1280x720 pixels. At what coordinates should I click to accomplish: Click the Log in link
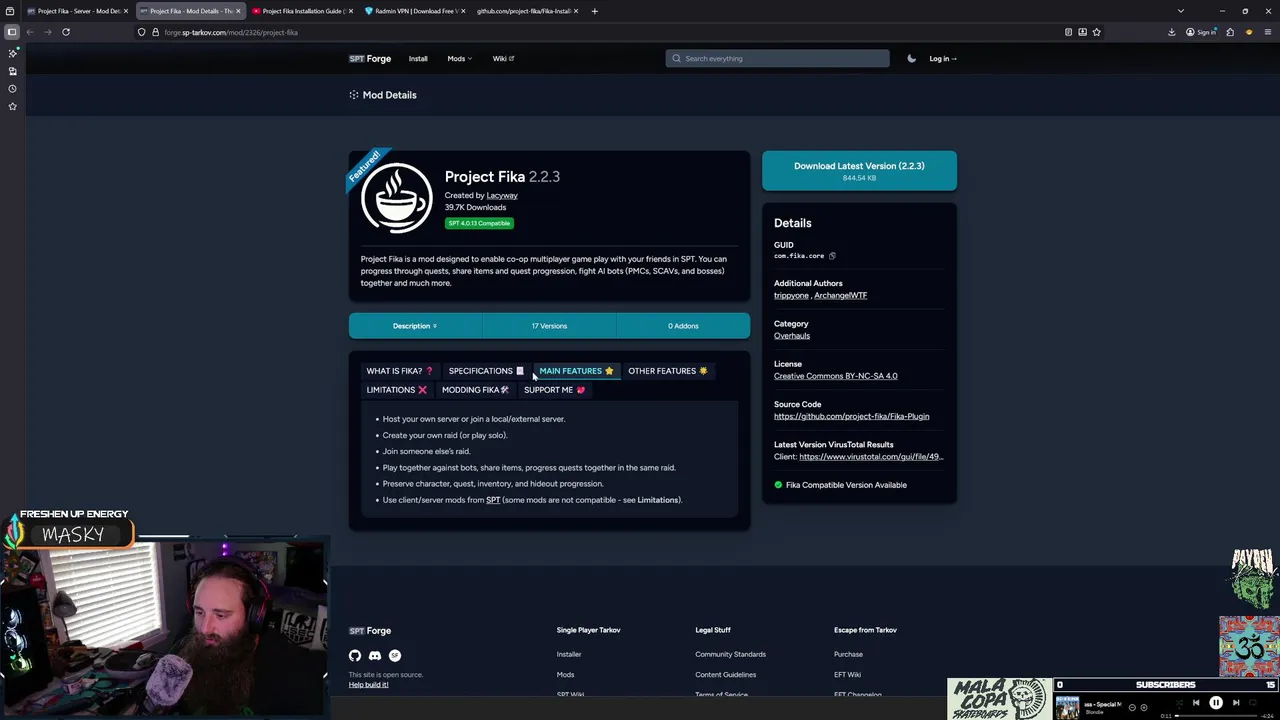(942, 59)
